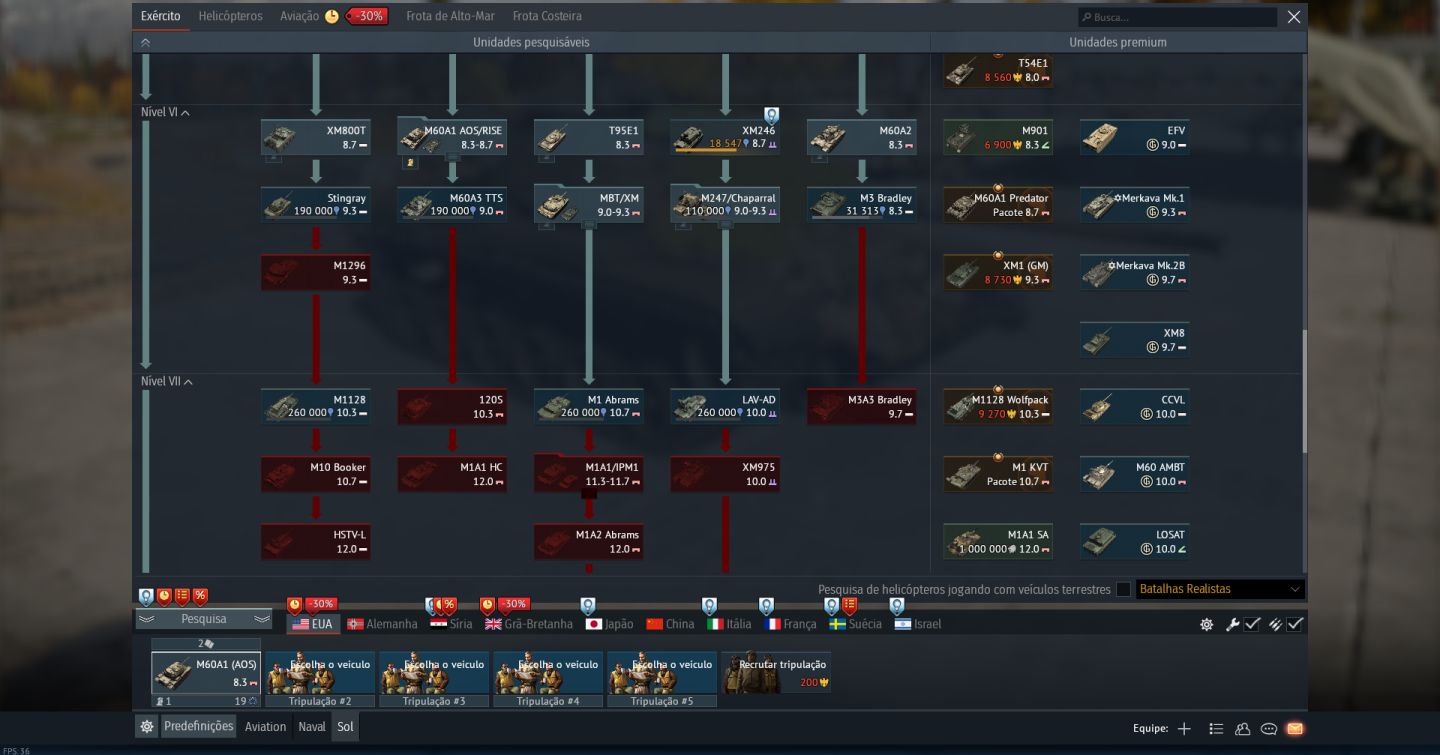Click the Recrutar tripulação button
The width and height of the screenshot is (1440, 755).
click(x=776, y=672)
